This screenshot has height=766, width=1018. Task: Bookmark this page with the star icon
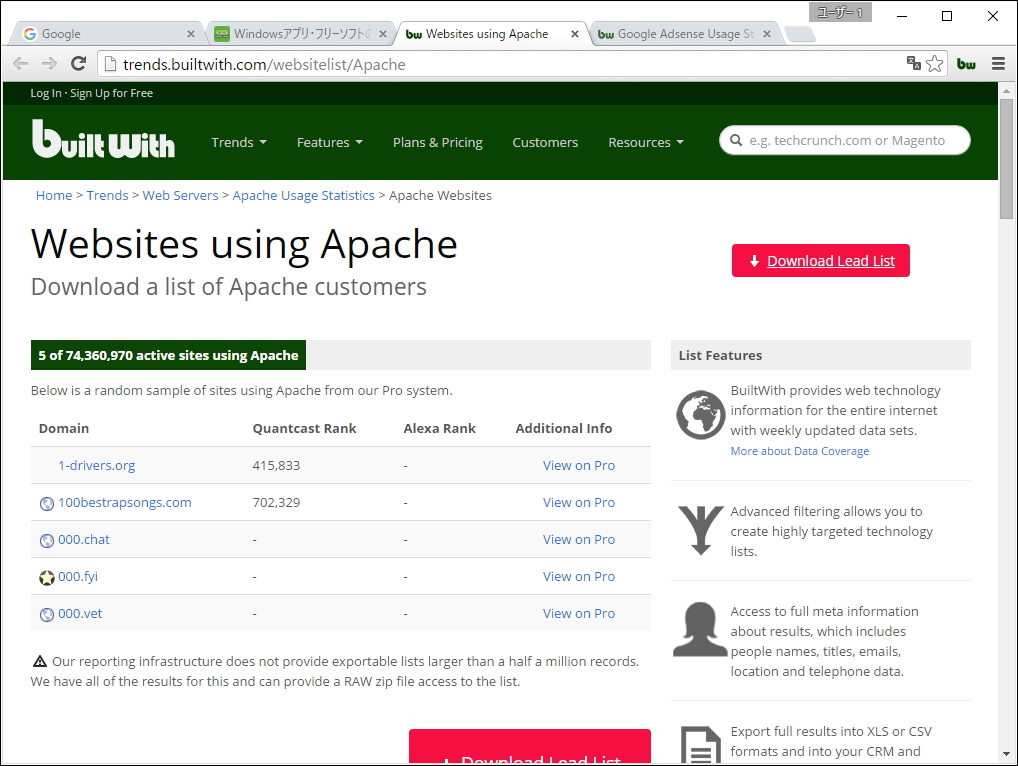(935, 64)
